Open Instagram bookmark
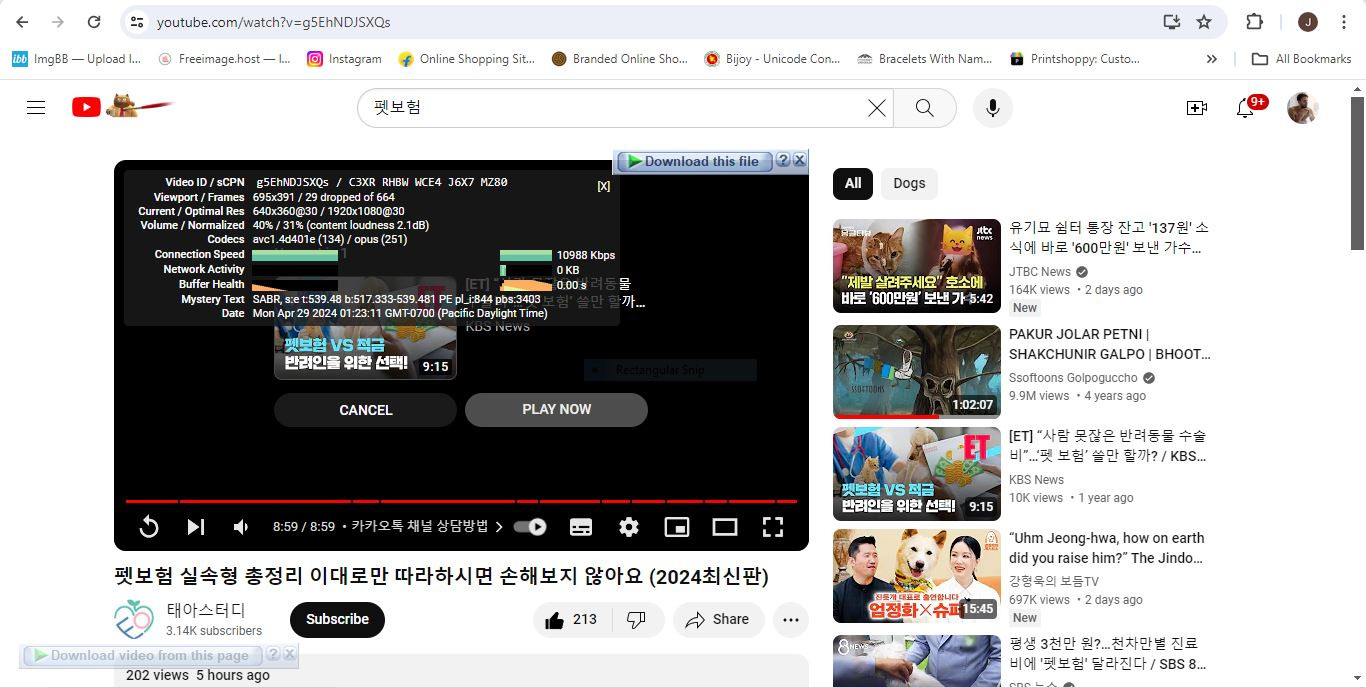The image size is (1366, 688). coord(345,59)
